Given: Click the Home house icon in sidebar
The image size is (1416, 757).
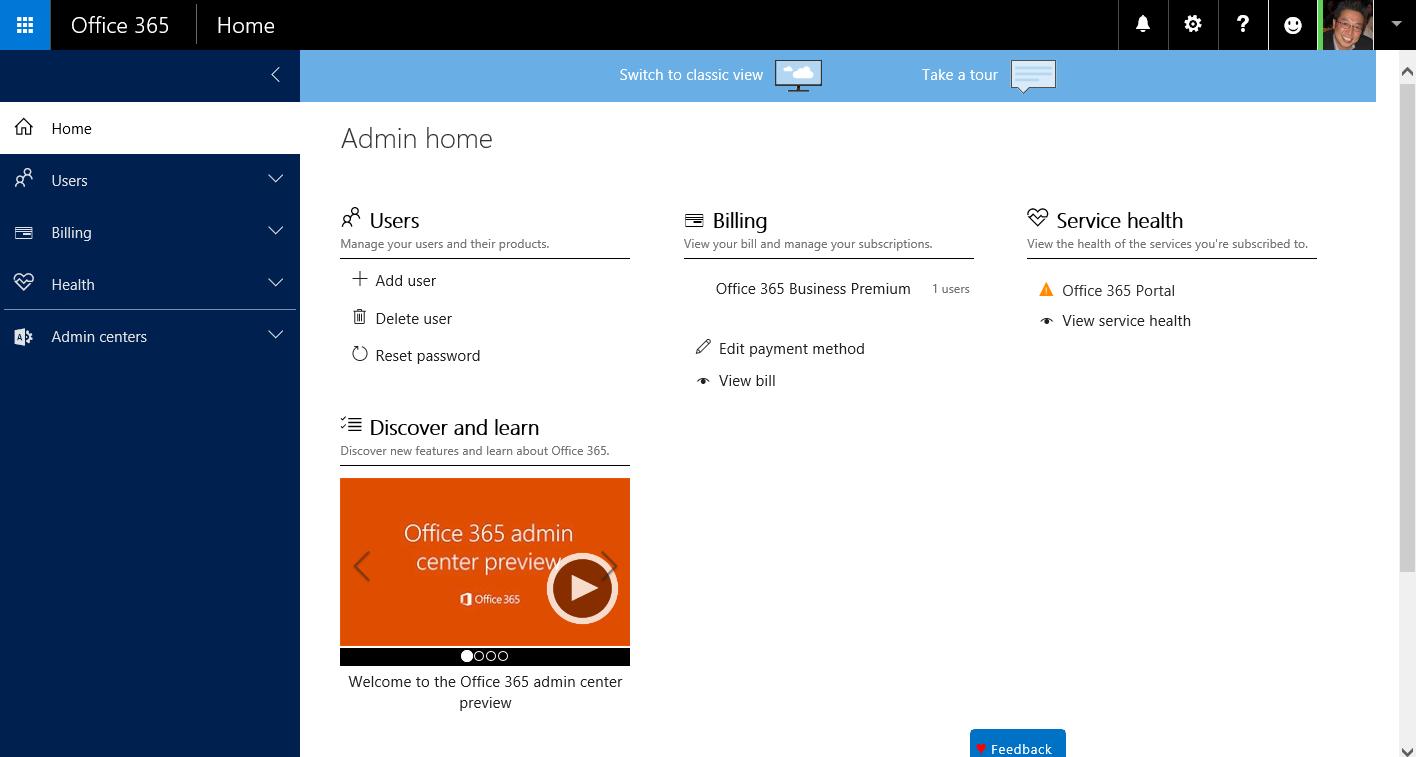Looking at the screenshot, I should pyautogui.click(x=24, y=127).
